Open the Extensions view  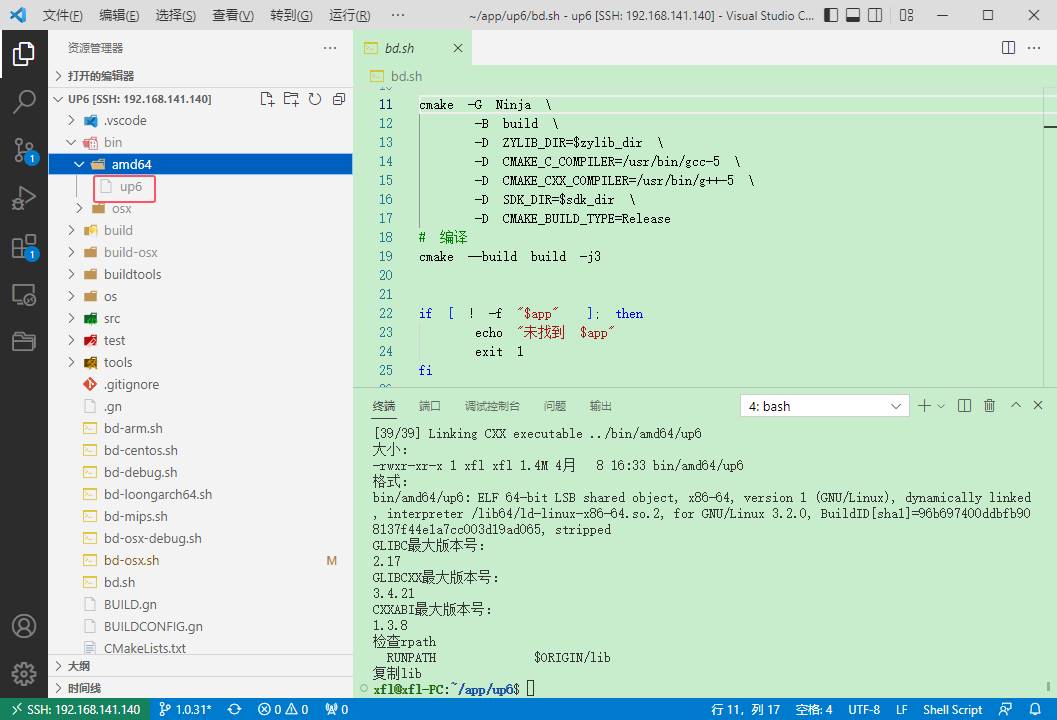click(x=23, y=247)
